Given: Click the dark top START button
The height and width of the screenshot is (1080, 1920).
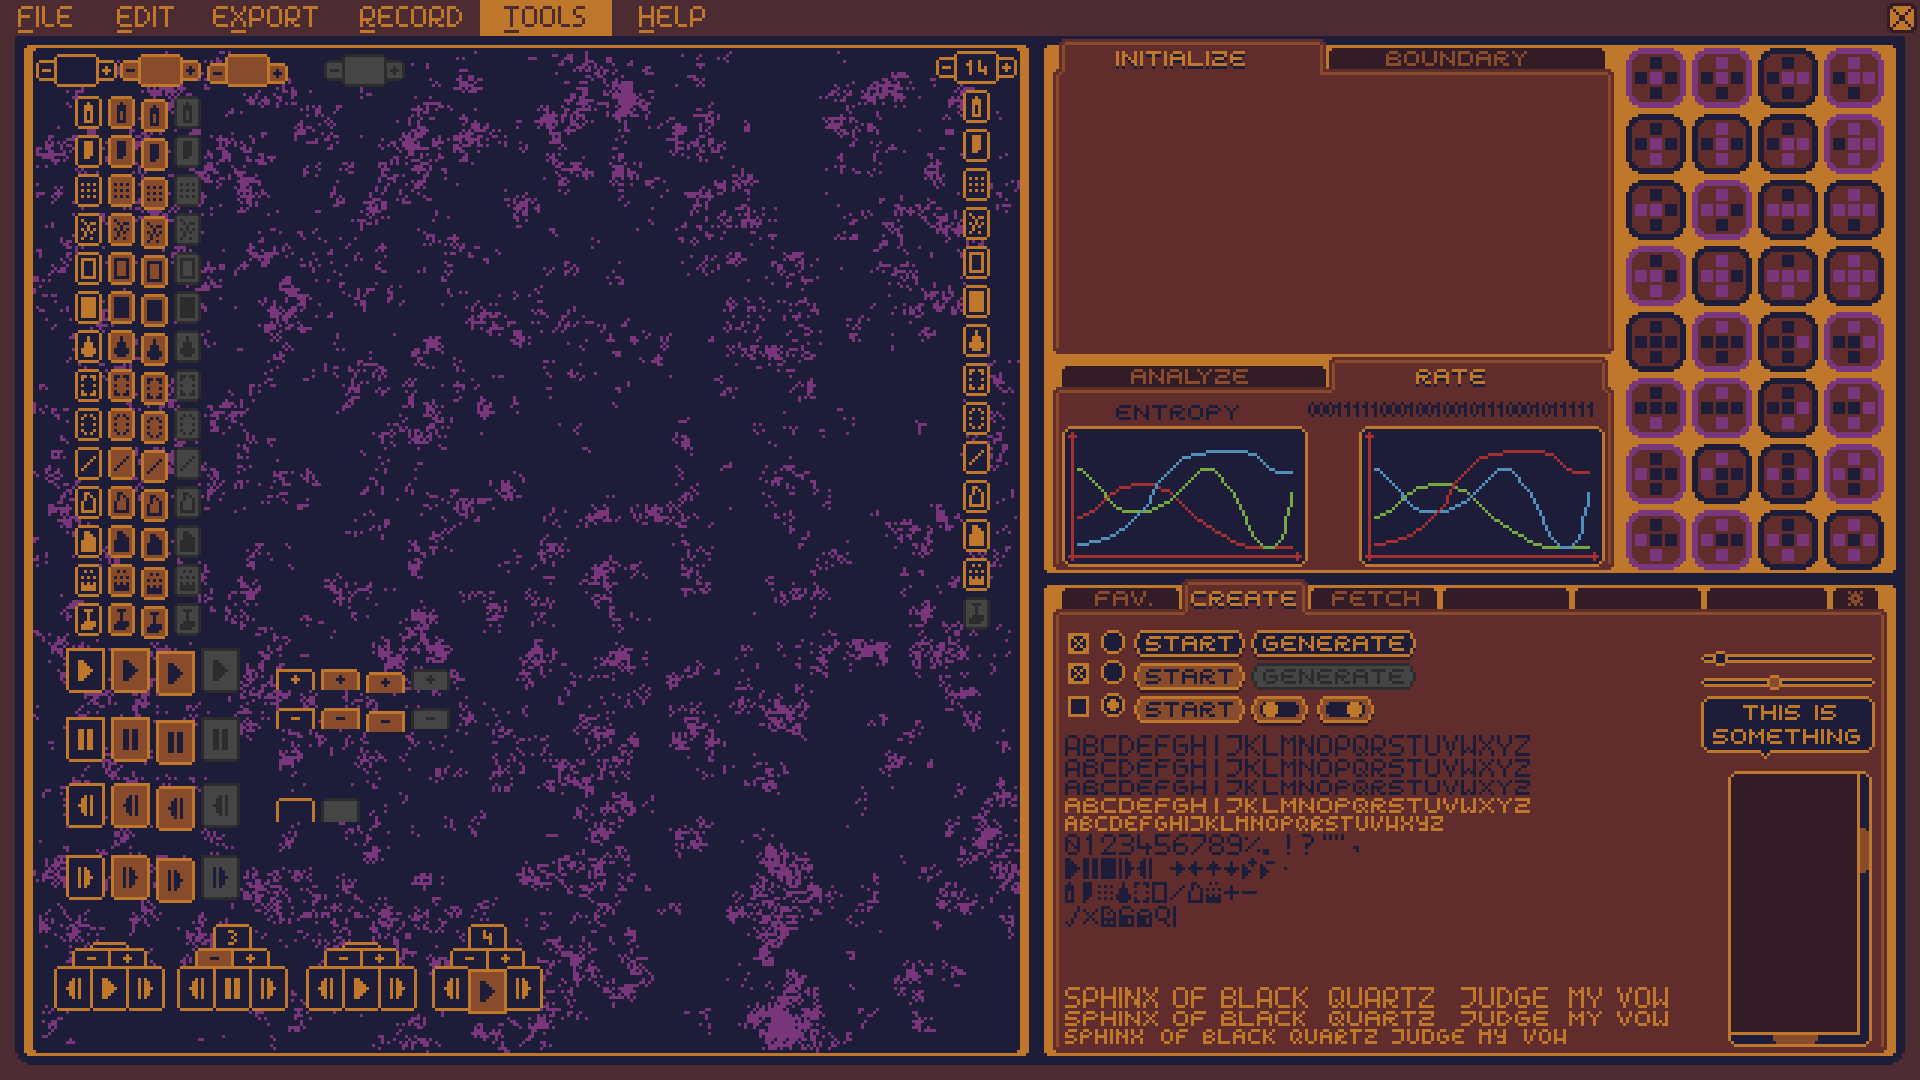Looking at the screenshot, I should [1188, 644].
